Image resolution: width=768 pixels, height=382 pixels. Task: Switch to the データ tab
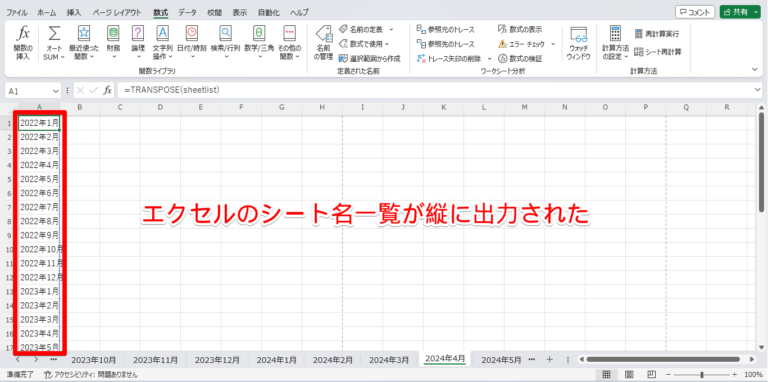click(x=187, y=12)
